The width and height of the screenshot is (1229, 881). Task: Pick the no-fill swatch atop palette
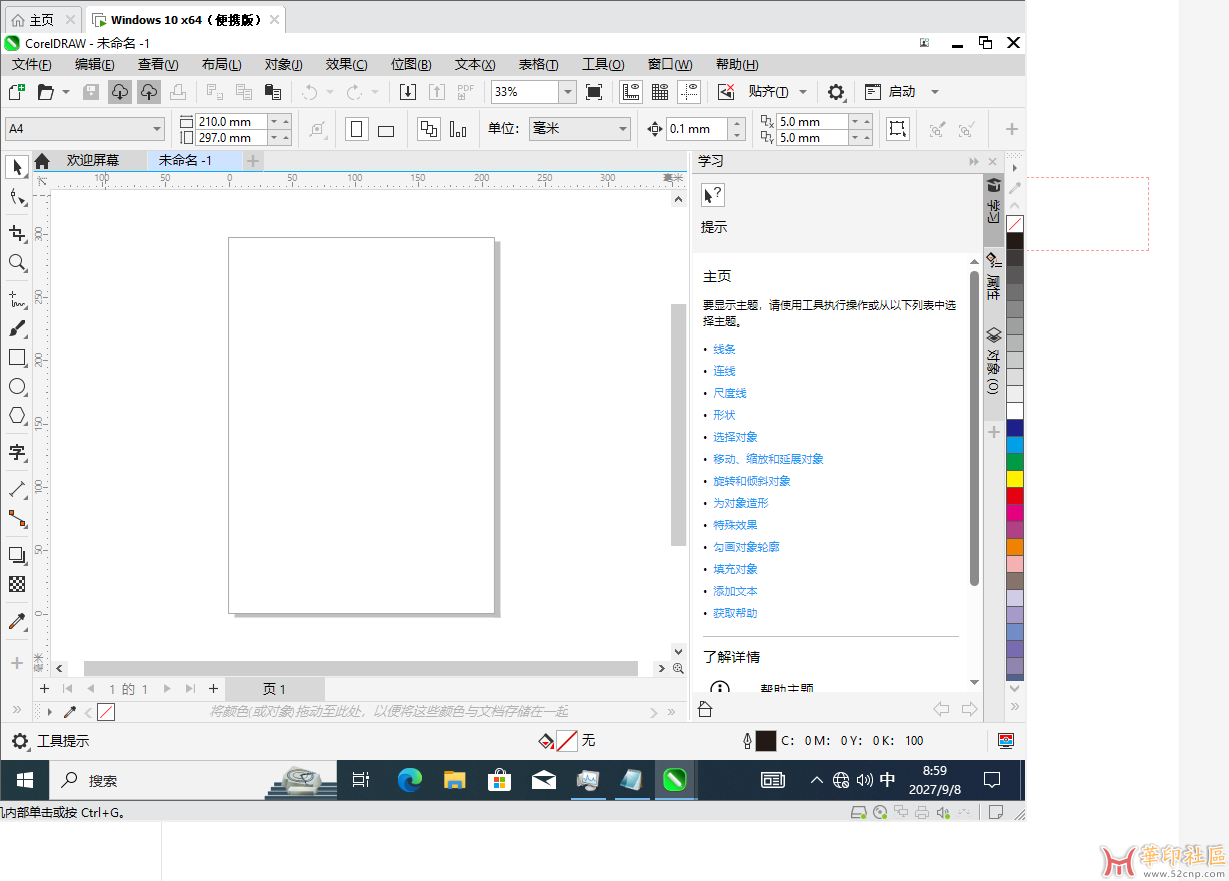1015,224
